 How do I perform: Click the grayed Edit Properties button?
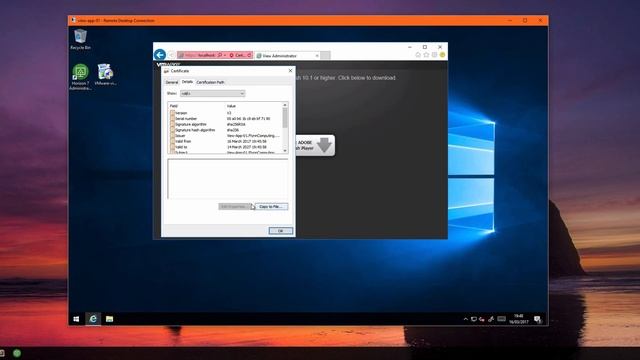(x=235, y=207)
